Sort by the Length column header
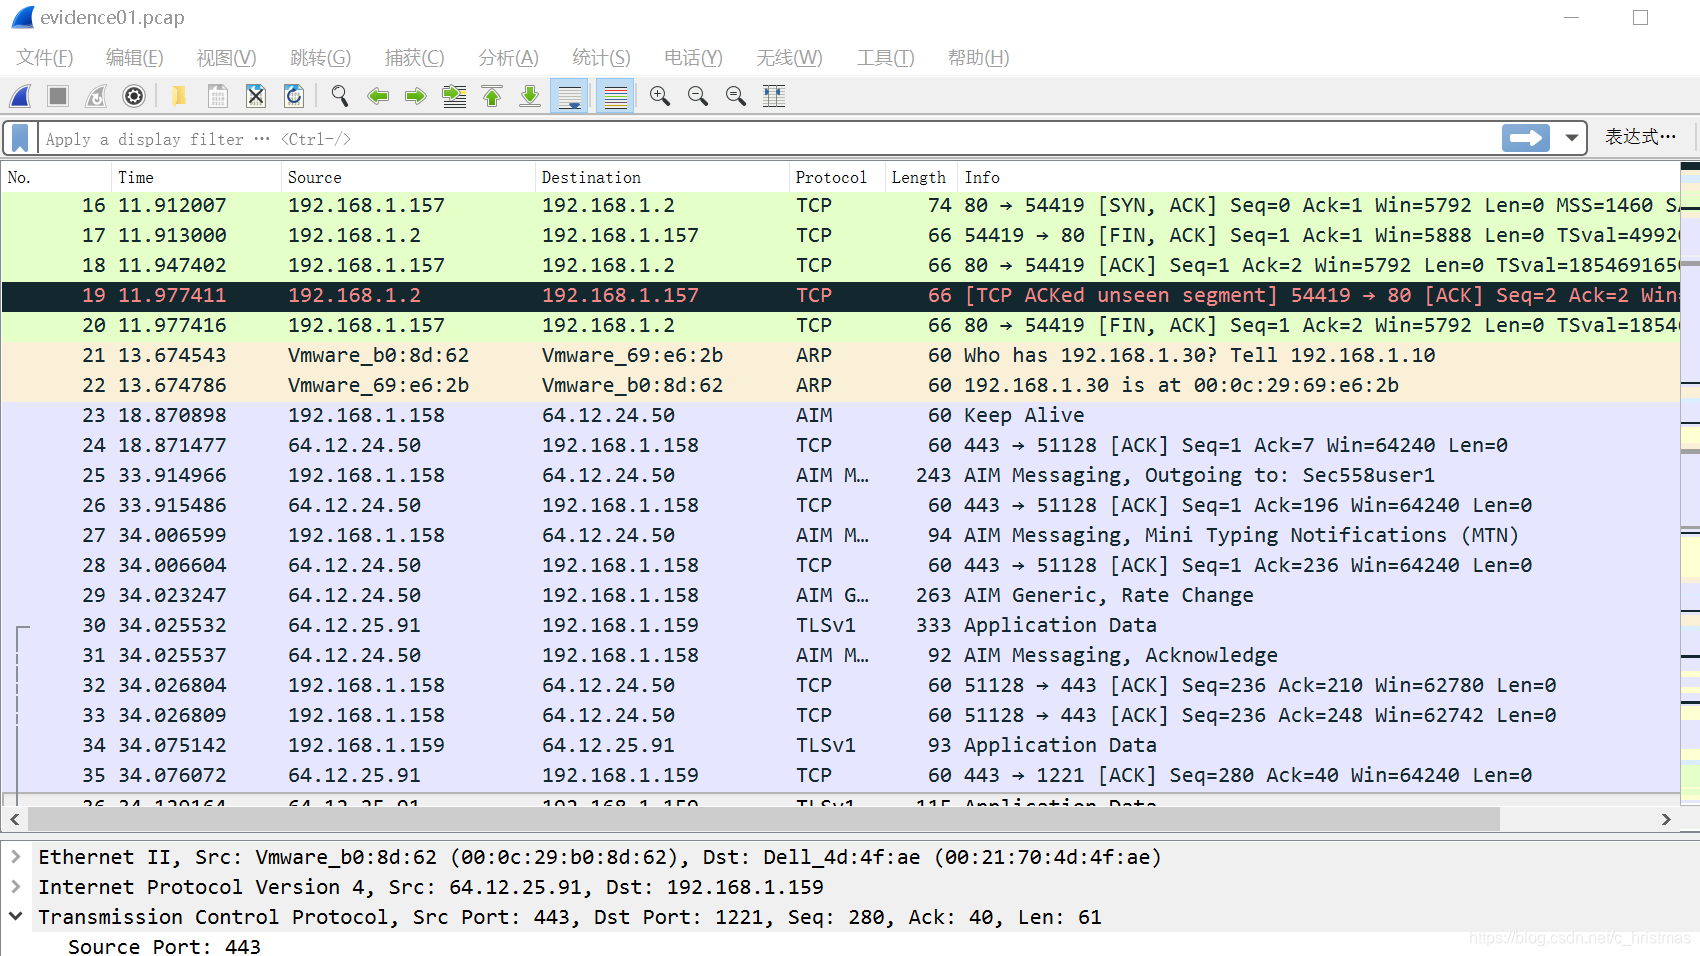The height and width of the screenshot is (956, 1700). pyautogui.click(x=921, y=177)
